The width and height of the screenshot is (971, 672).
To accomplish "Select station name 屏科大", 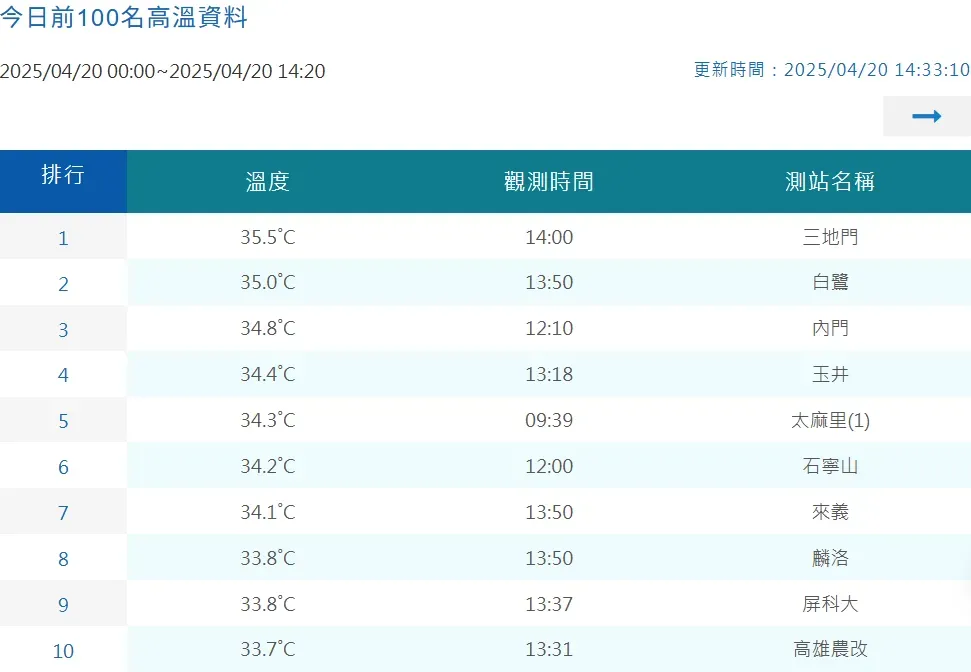I will pos(830,604).
